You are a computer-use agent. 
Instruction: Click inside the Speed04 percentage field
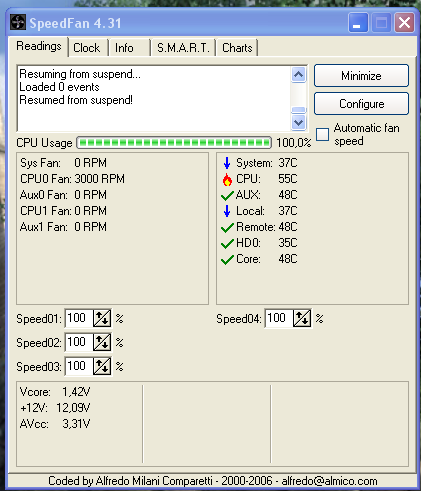point(279,318)
